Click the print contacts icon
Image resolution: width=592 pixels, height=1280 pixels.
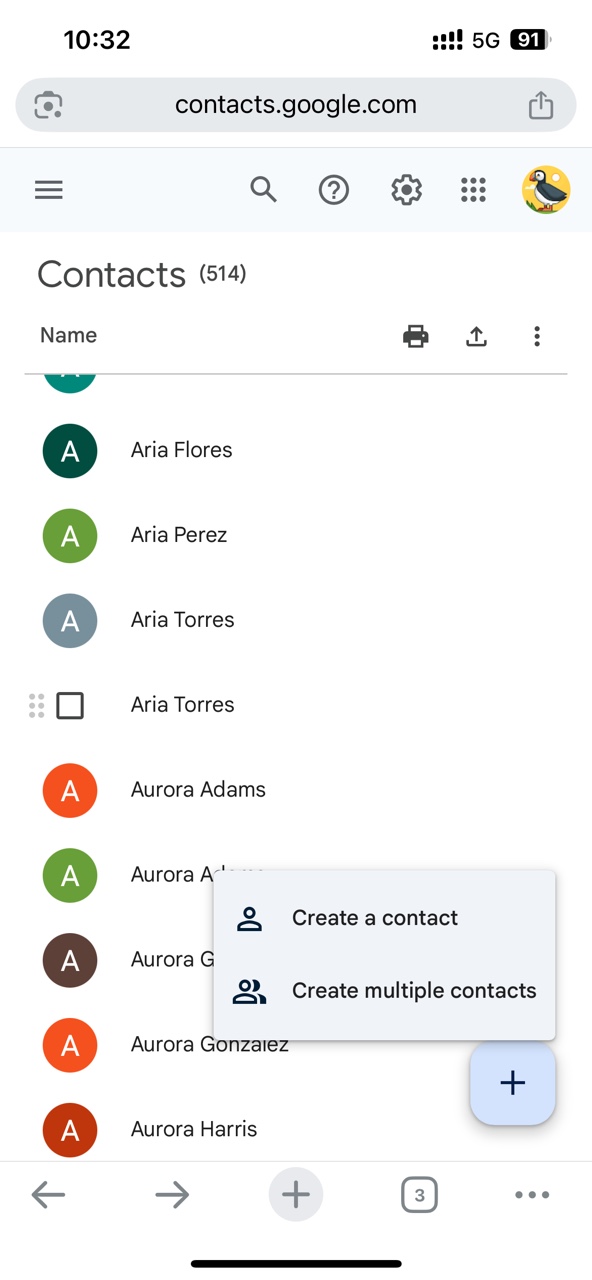tap(415, 336)
